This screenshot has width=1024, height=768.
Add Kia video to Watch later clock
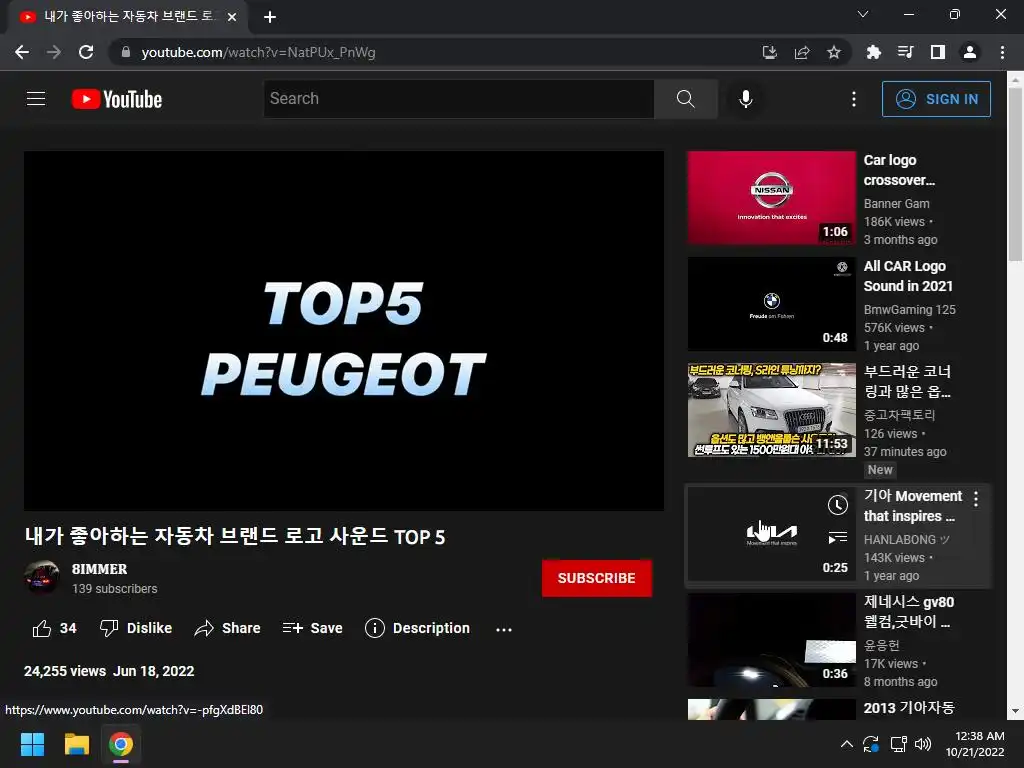click(x=837, y=504)
